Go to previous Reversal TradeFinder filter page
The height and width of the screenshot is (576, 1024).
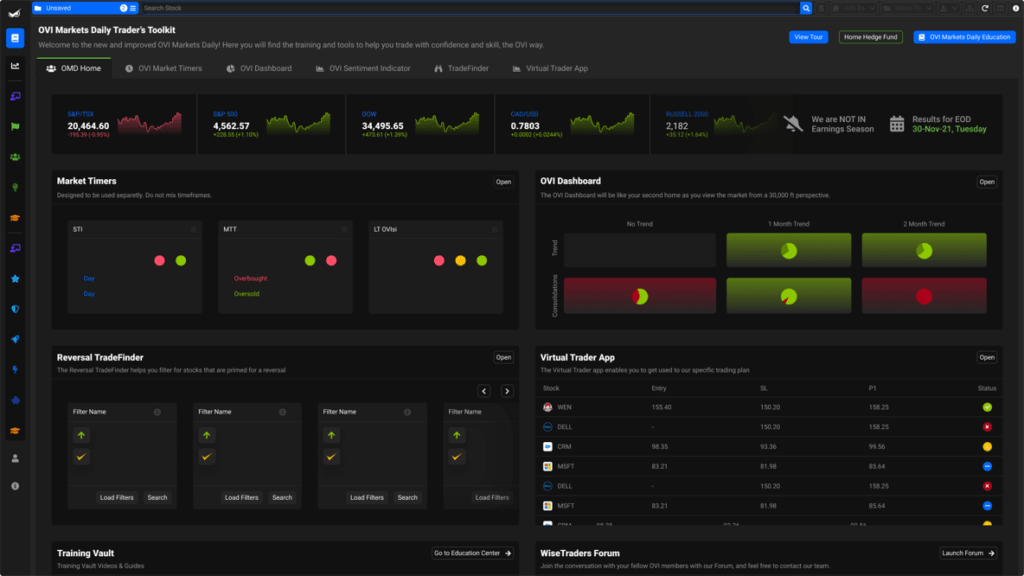484,391
